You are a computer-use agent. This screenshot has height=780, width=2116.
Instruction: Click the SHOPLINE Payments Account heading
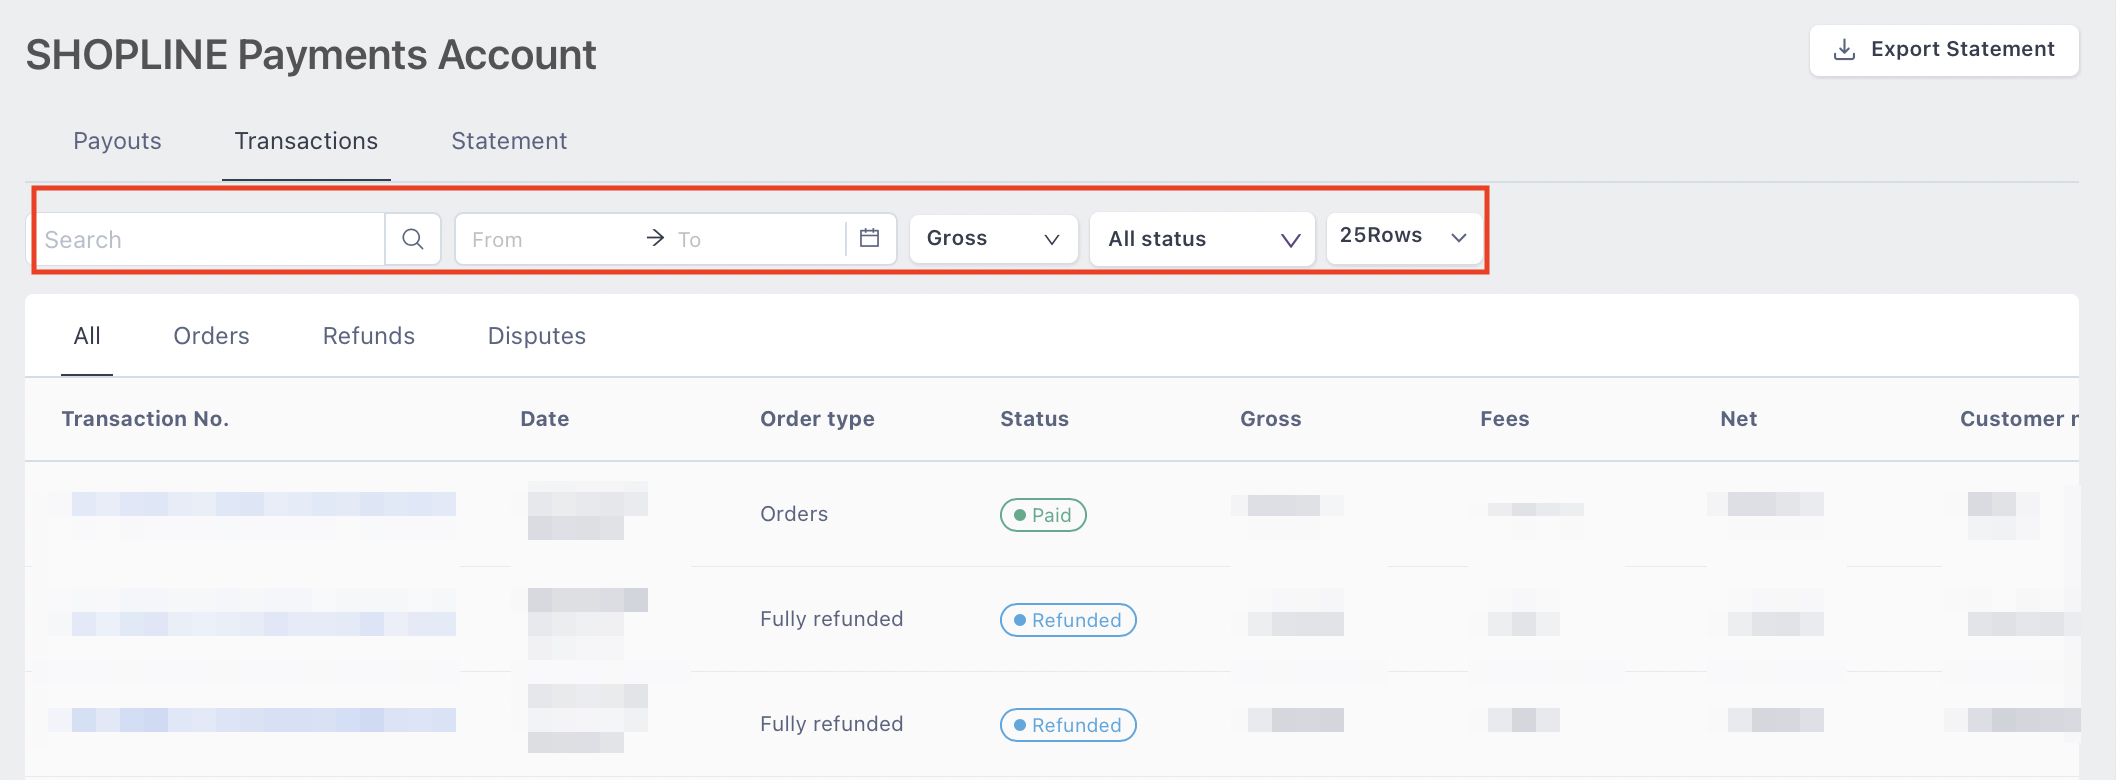point(311,55)
